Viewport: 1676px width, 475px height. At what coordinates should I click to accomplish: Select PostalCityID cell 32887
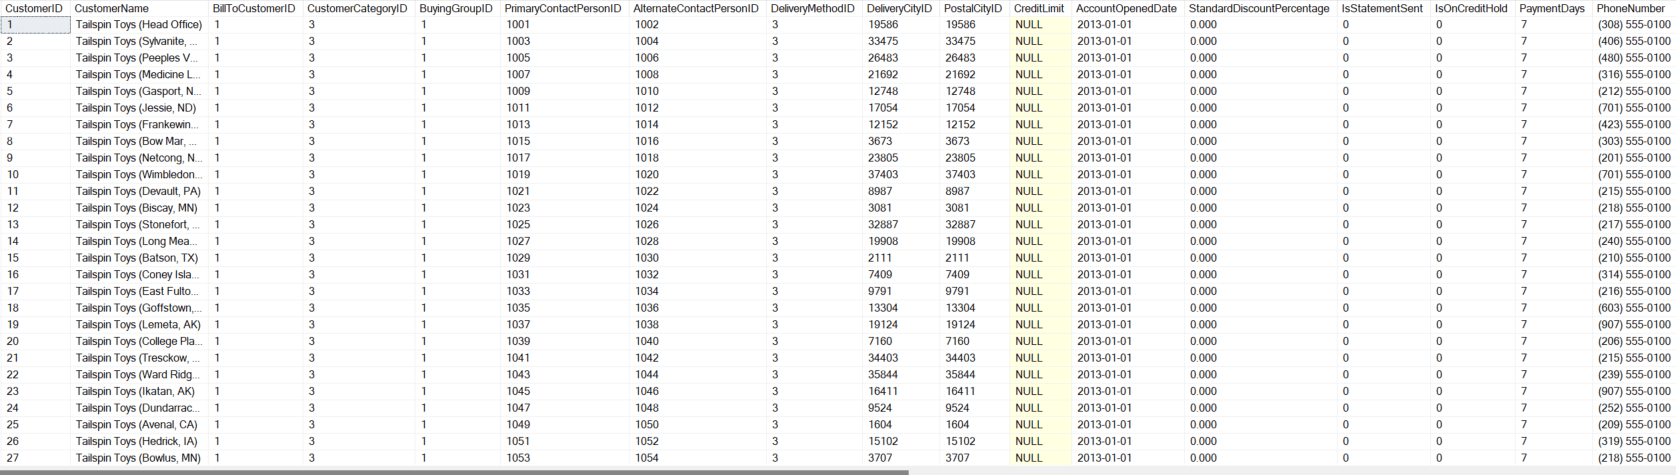pyautogui.click(x=974, y=225)
